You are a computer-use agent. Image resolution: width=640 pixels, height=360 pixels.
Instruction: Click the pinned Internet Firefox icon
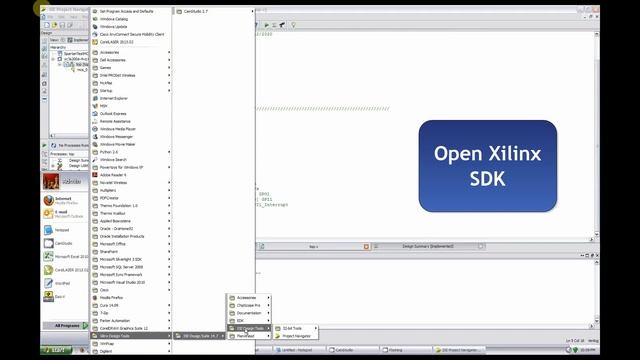tap(49, 200)
